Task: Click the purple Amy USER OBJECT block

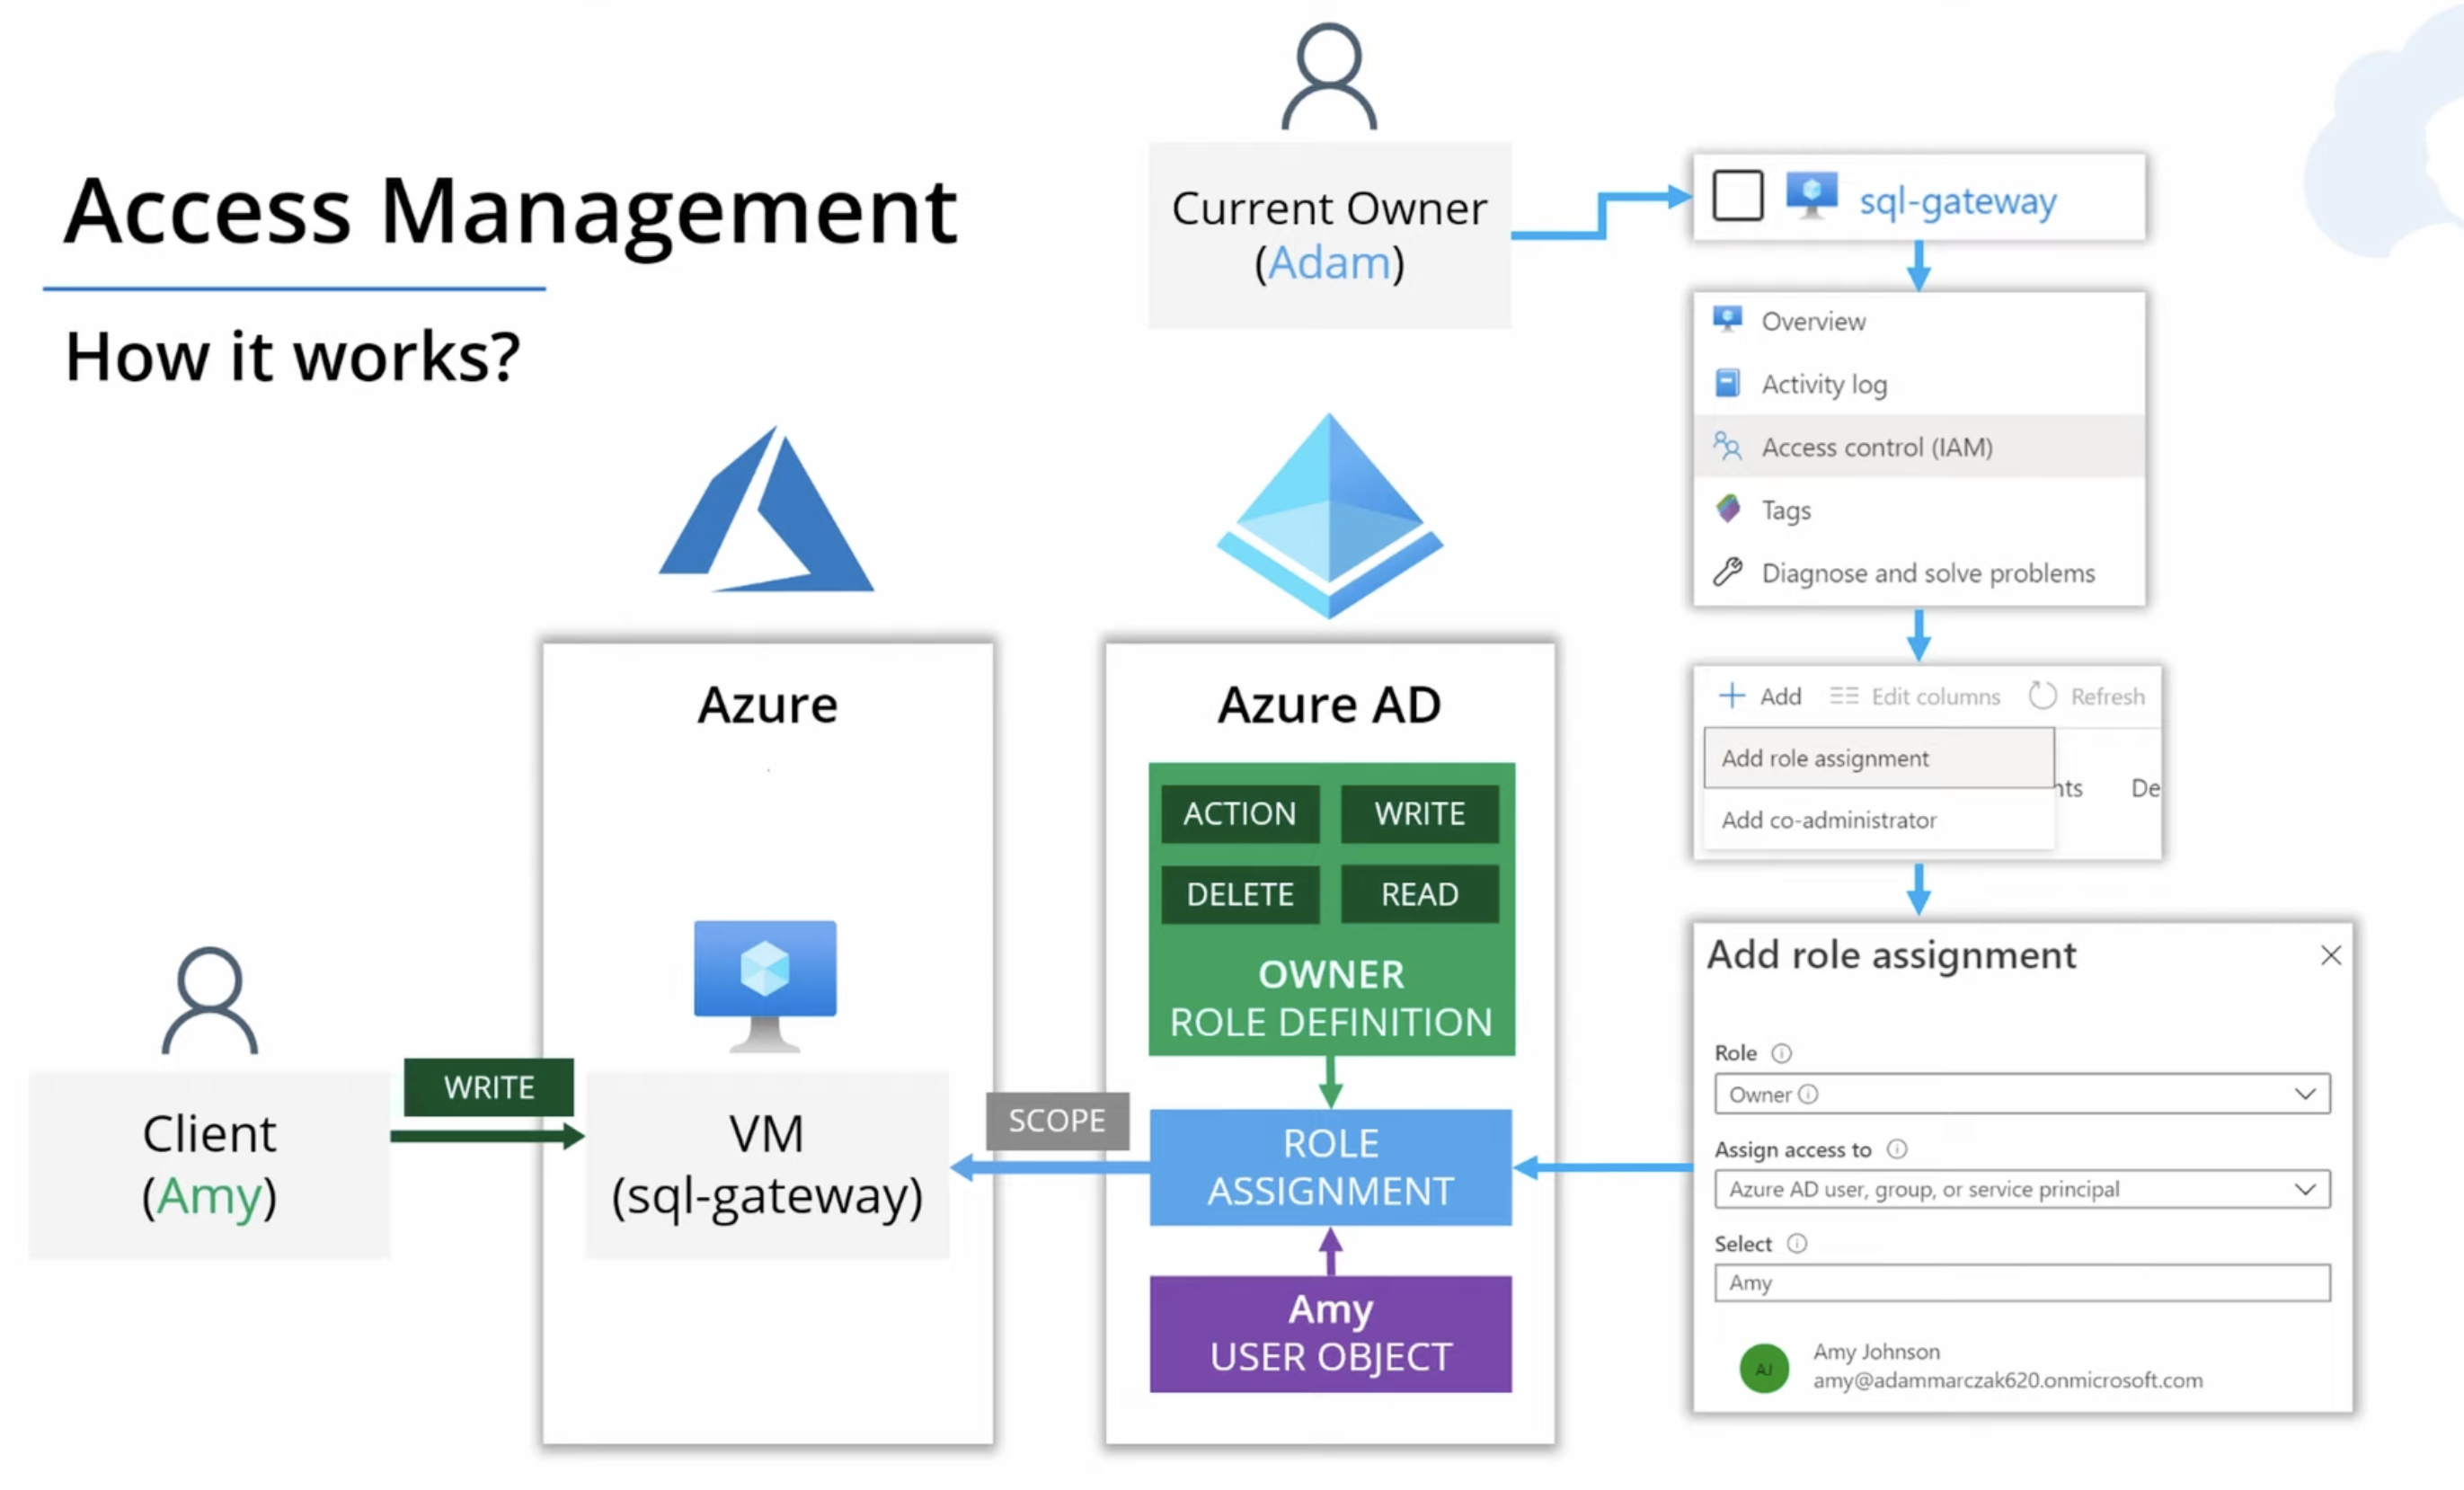Action: tap(1331, 1334)
